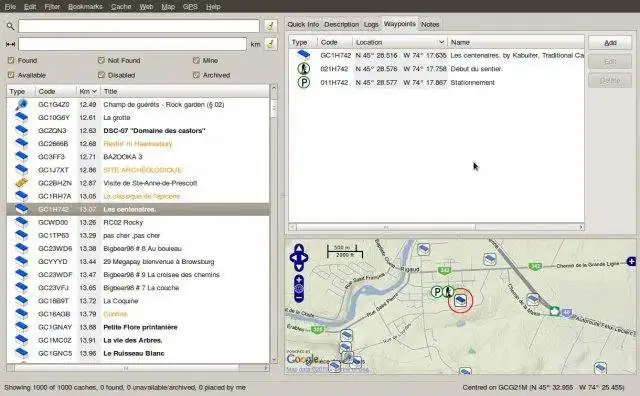Click the Add waypoint button

610,43
